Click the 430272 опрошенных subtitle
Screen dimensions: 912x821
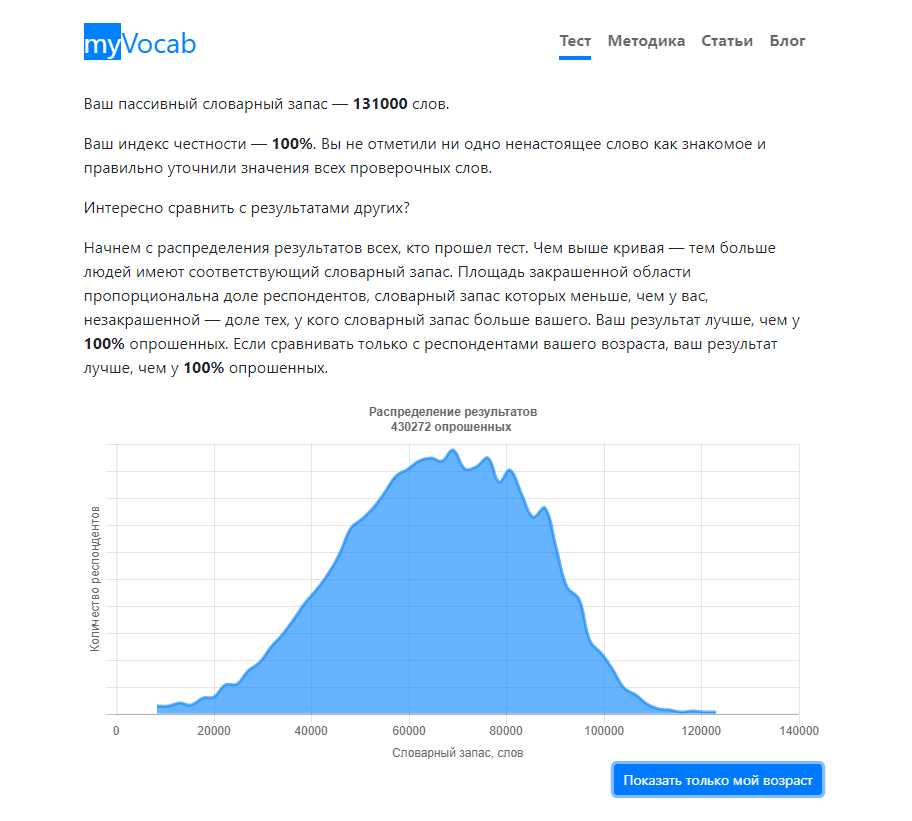pos(452,426)
